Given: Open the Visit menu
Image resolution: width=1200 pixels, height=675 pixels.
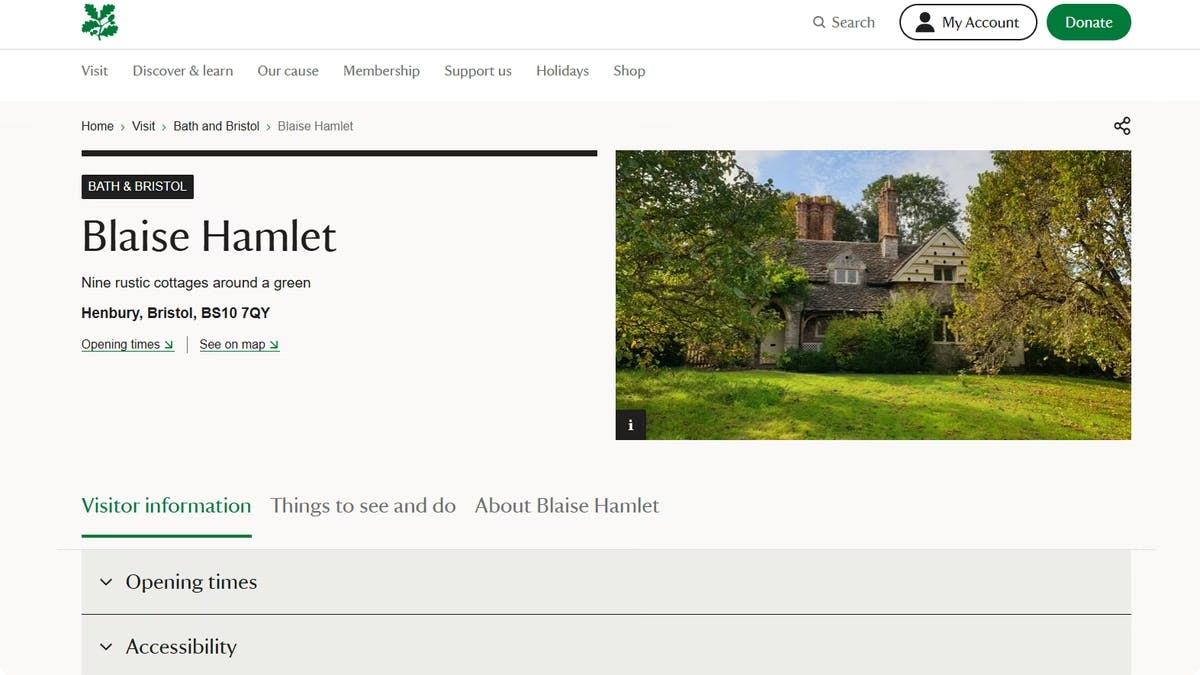Looking at the screenshot, I should (x=95, y=71).
